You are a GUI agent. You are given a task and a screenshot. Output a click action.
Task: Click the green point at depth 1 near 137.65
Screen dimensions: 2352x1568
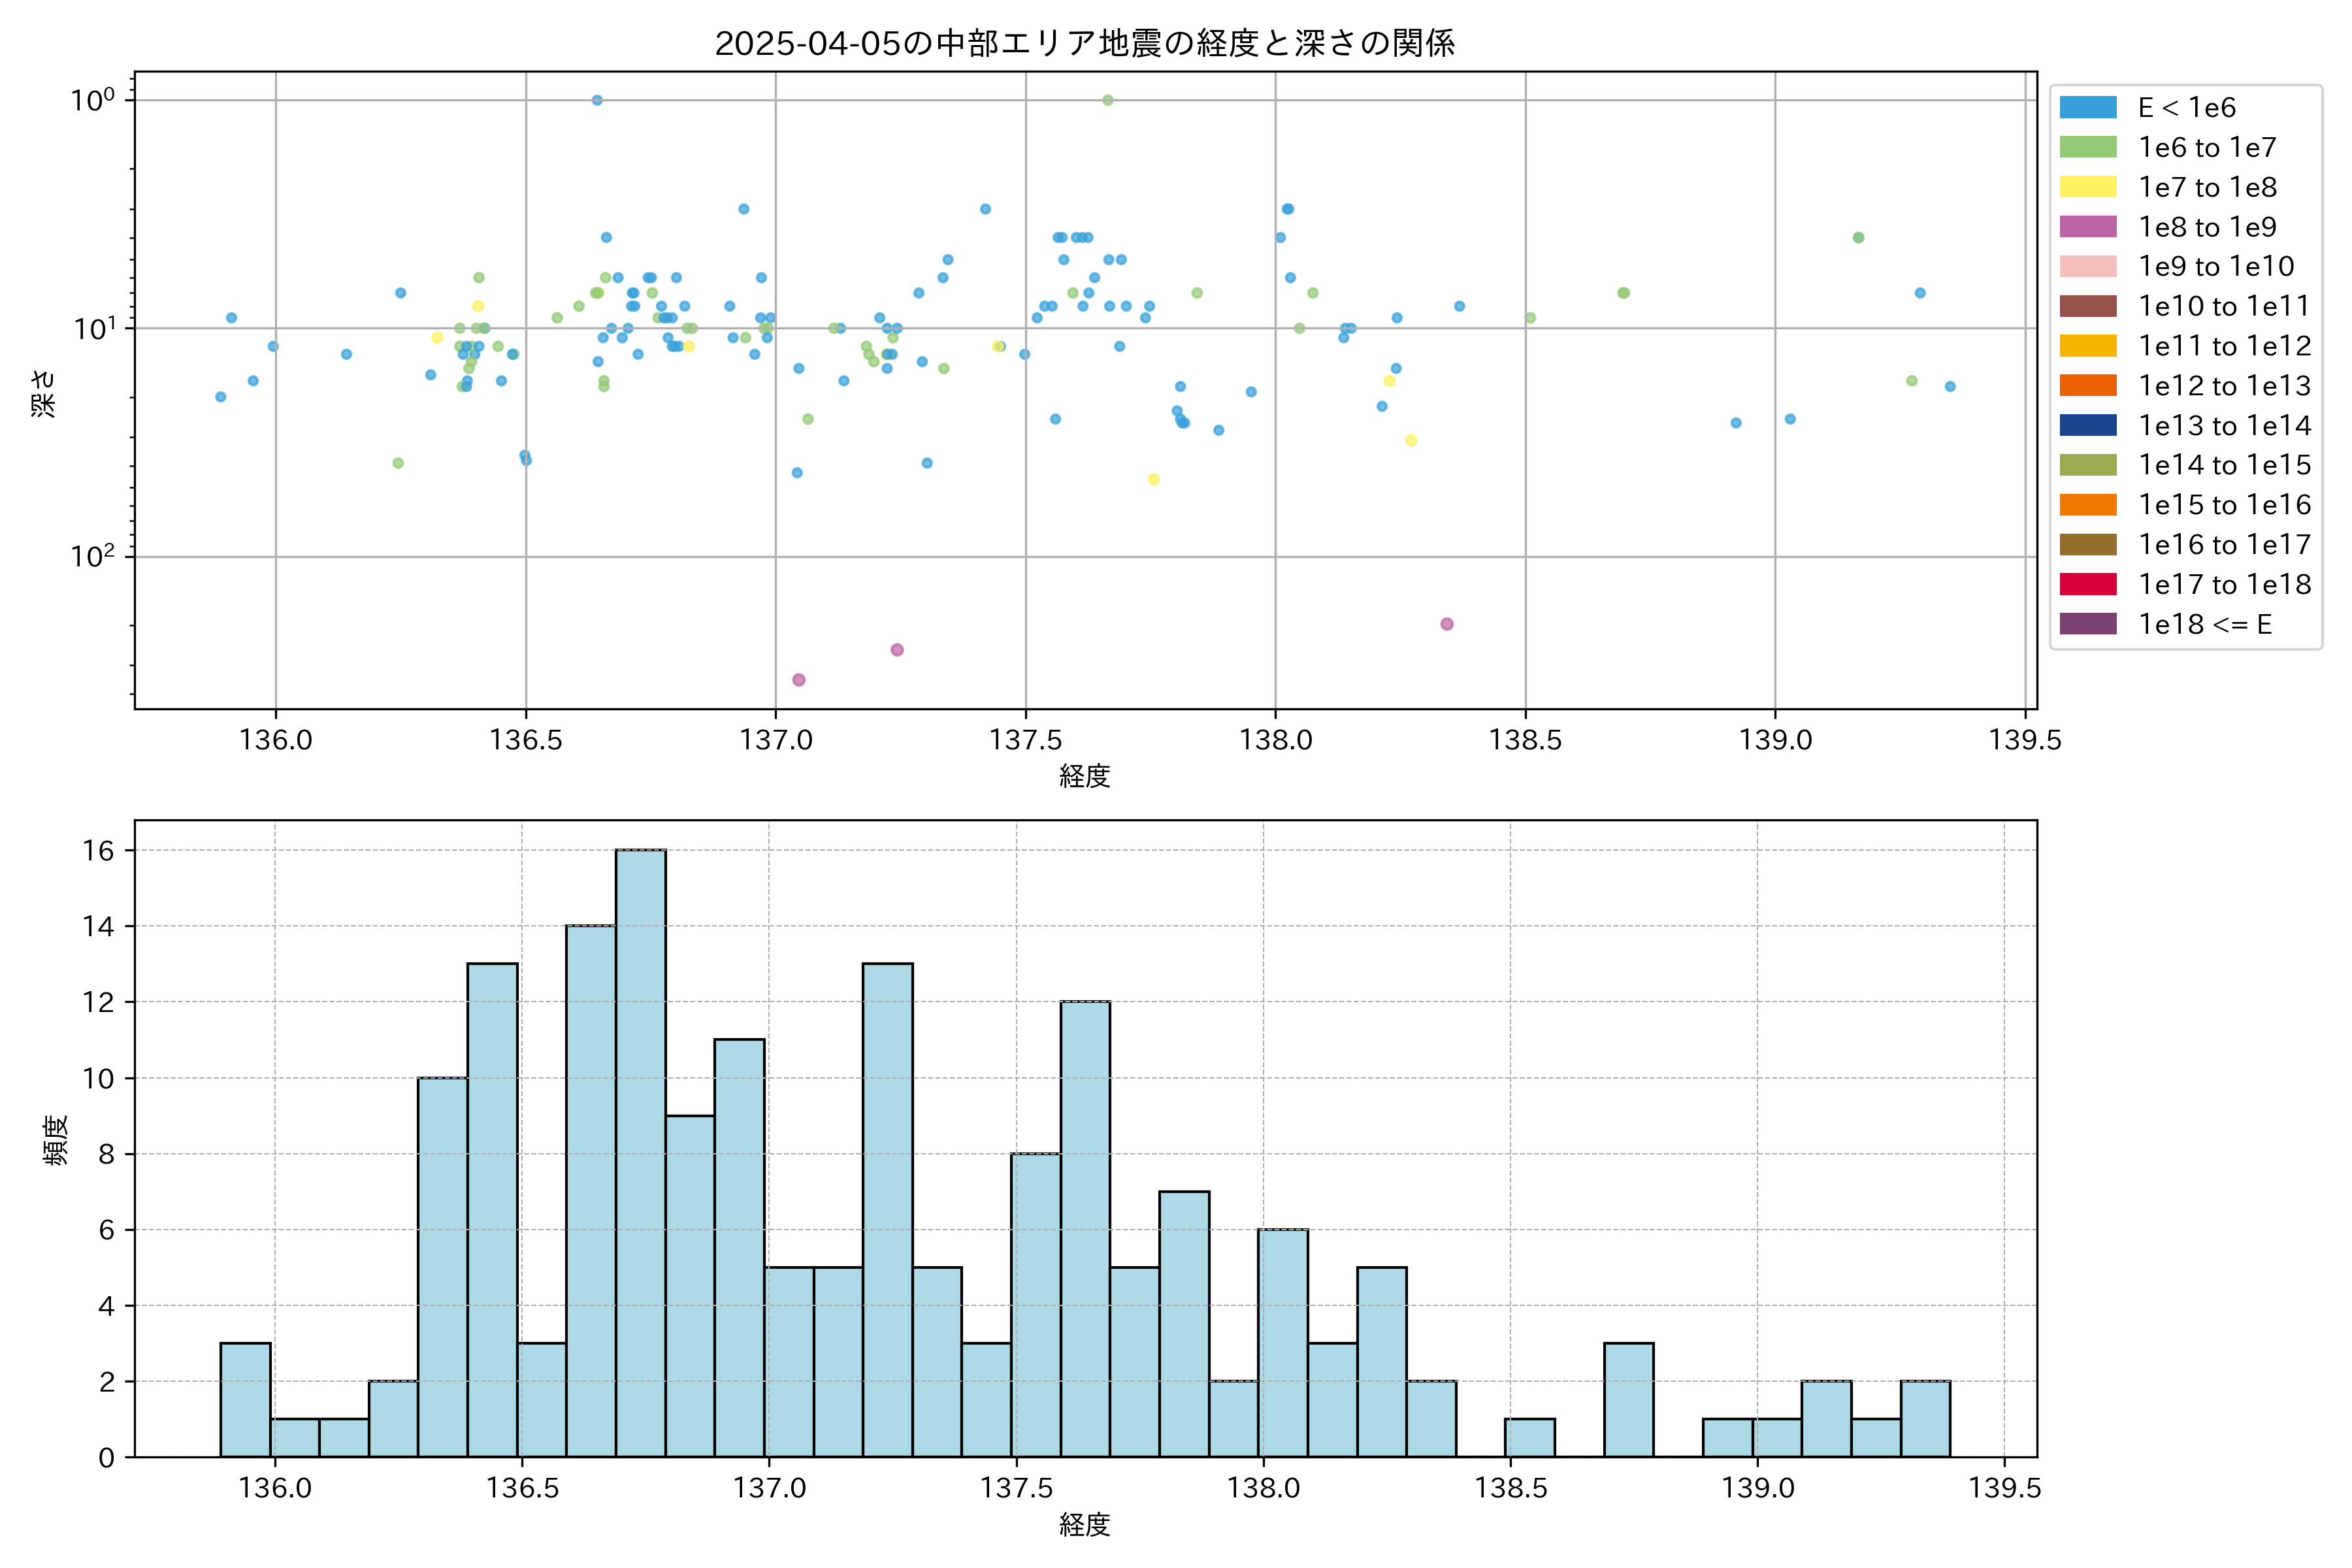[1108, 100]
